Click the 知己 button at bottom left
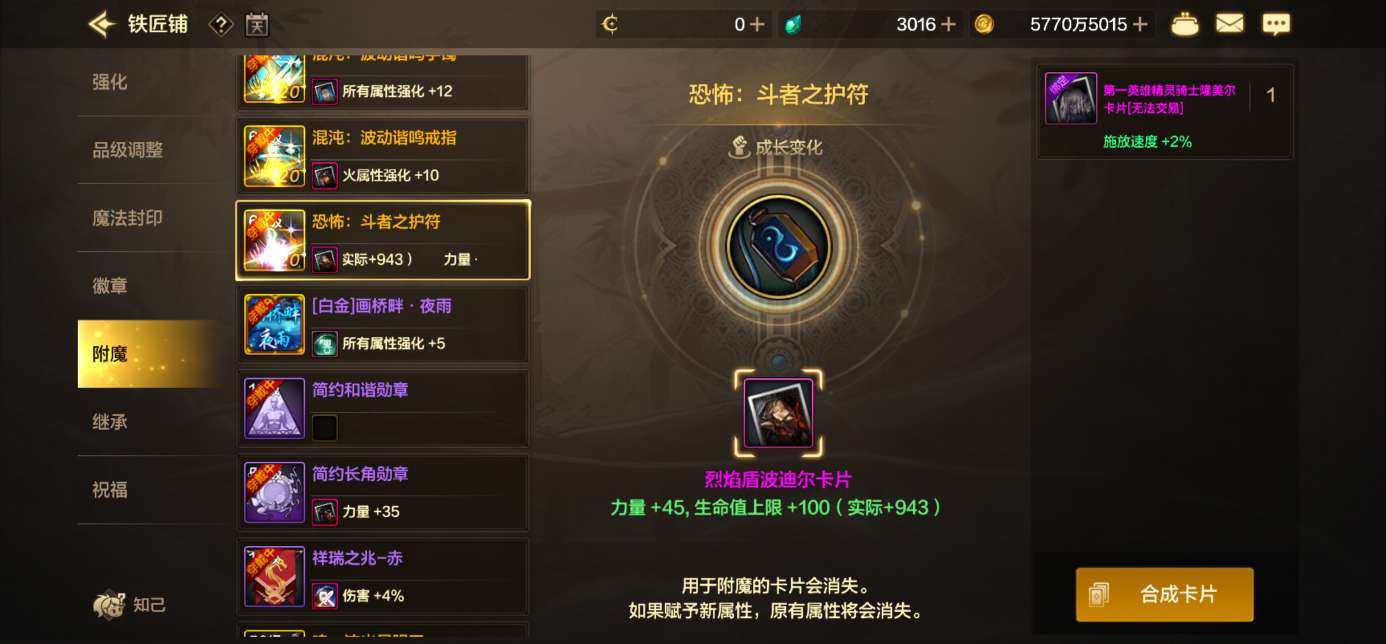The height and width of the screenshot is (644, 1386). tap(129, 604)
